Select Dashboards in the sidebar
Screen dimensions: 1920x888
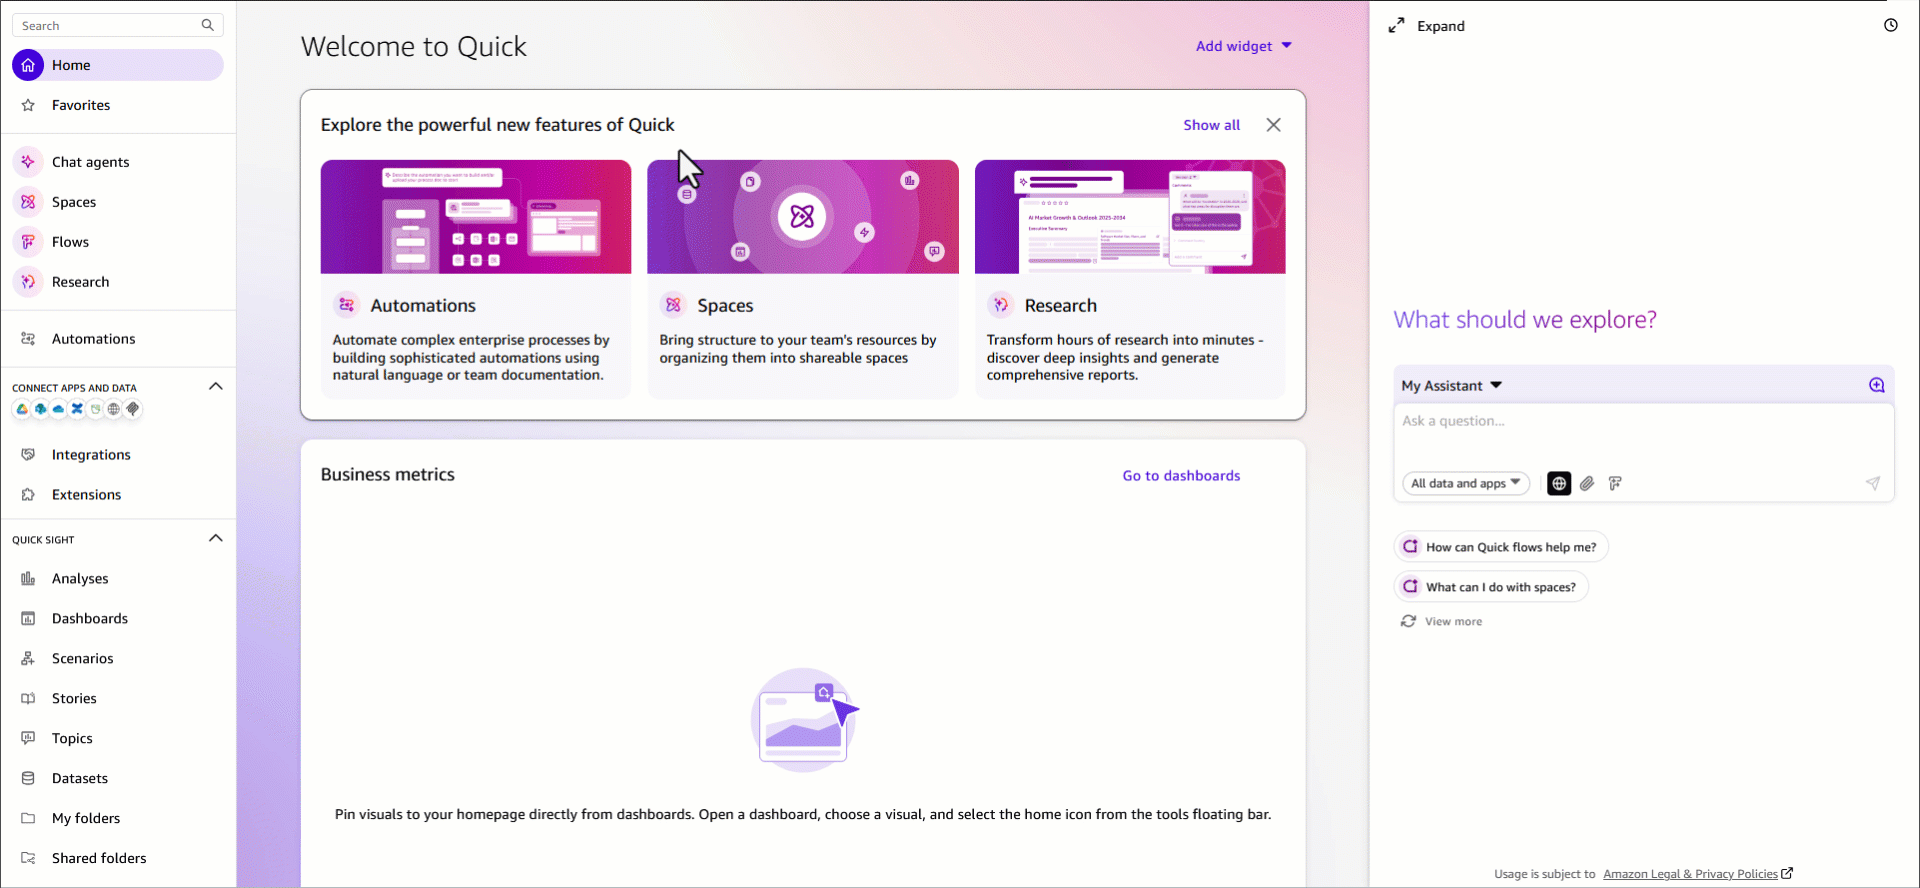[x=89, y=619]
